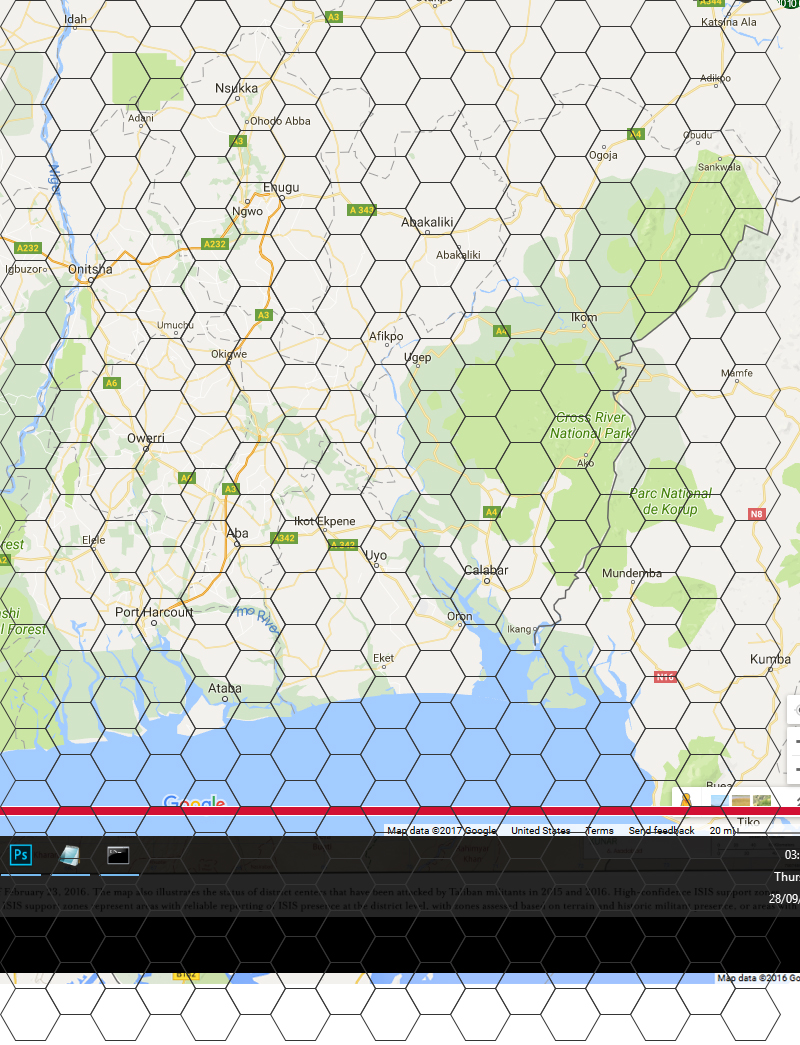Click the Igbuzor town label

(23, 269)
